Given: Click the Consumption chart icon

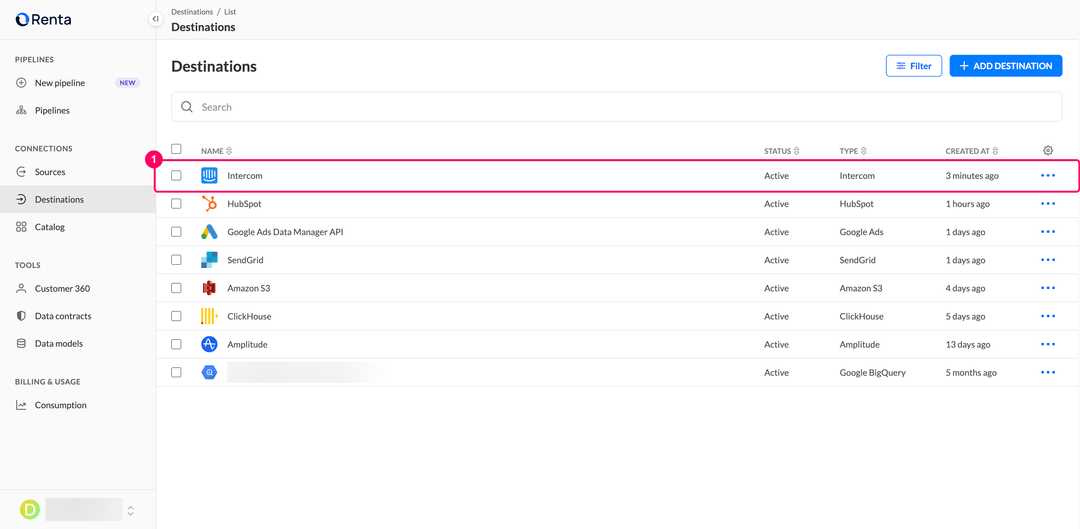Looking at the screenshot, I should (21, 405).
